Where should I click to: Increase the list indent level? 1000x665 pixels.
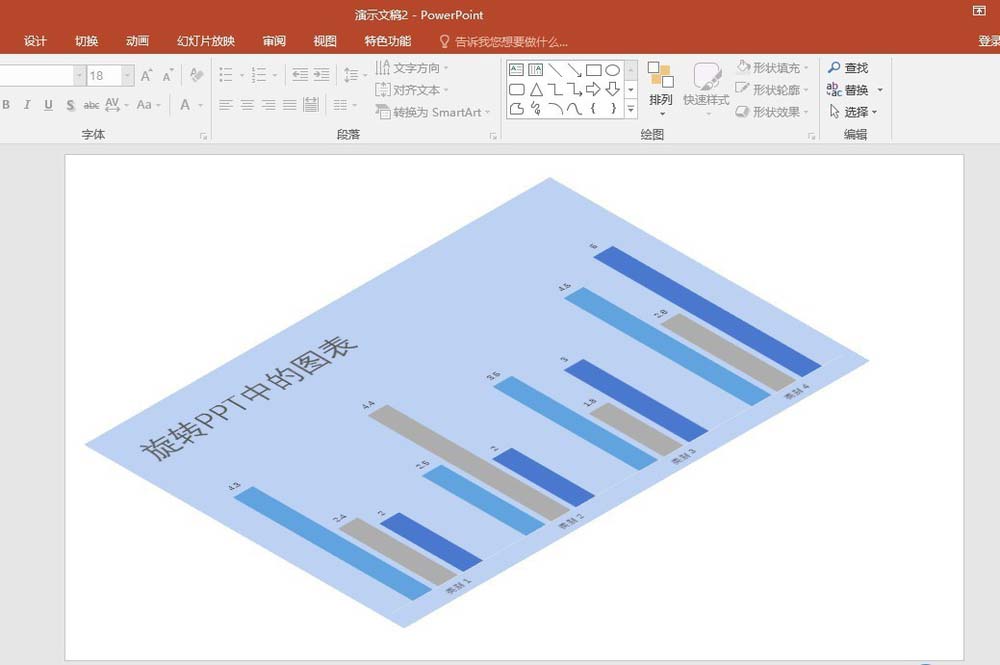(x=321, y=75)
